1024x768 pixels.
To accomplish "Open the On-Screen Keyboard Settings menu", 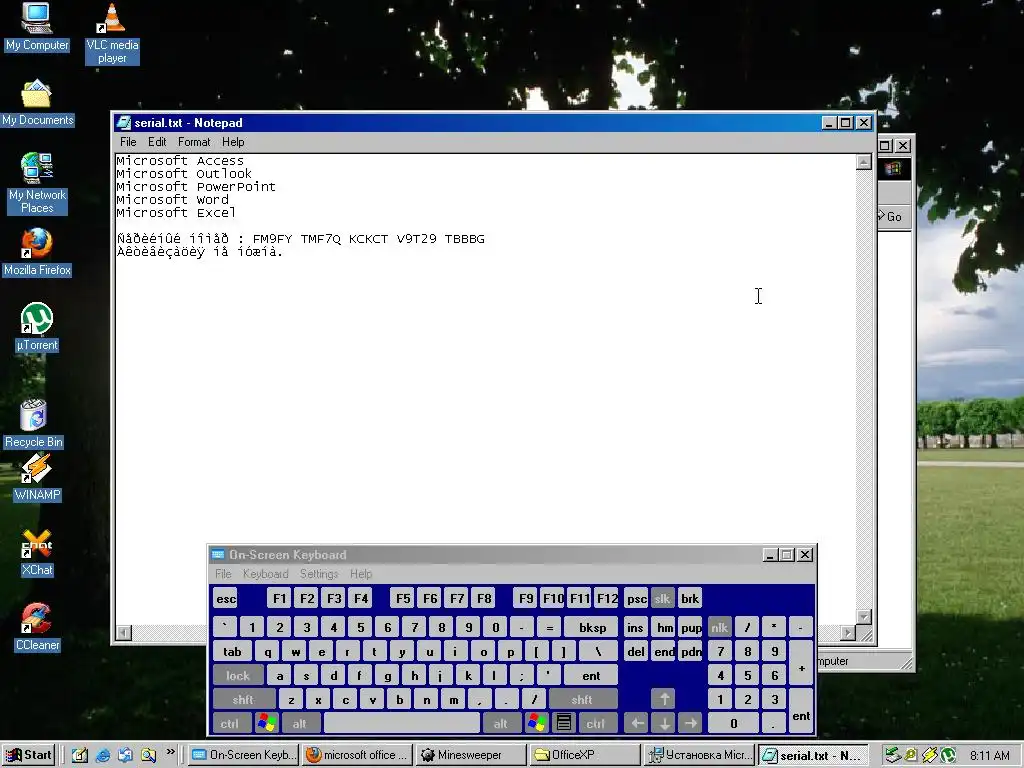I will (x=319, y=573).
